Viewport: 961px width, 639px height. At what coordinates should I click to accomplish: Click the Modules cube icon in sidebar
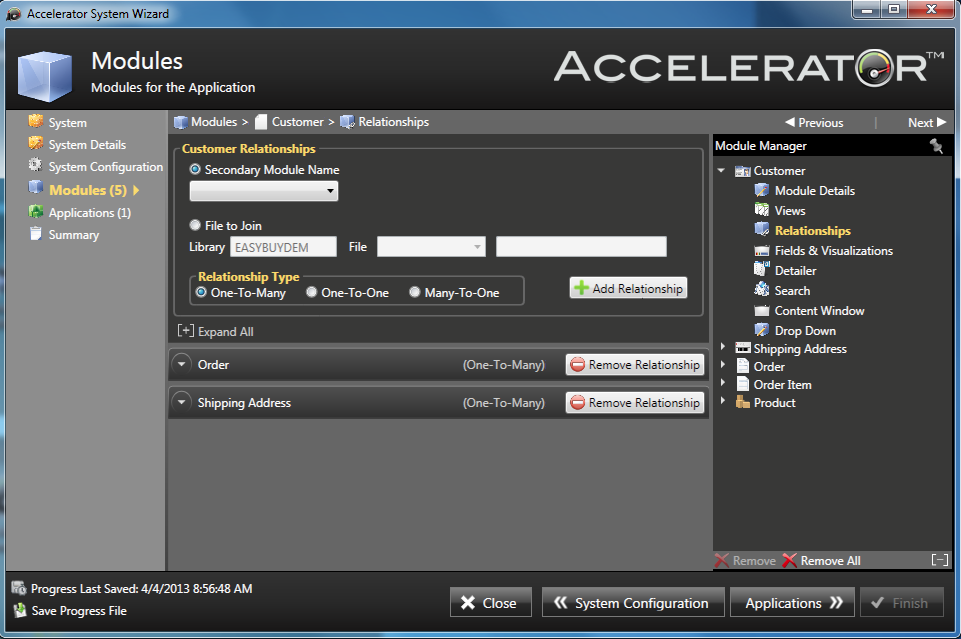tap(36, 187)
